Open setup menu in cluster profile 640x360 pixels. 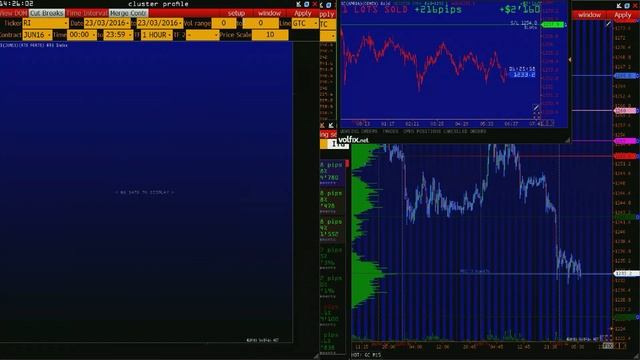coord(236,13)
